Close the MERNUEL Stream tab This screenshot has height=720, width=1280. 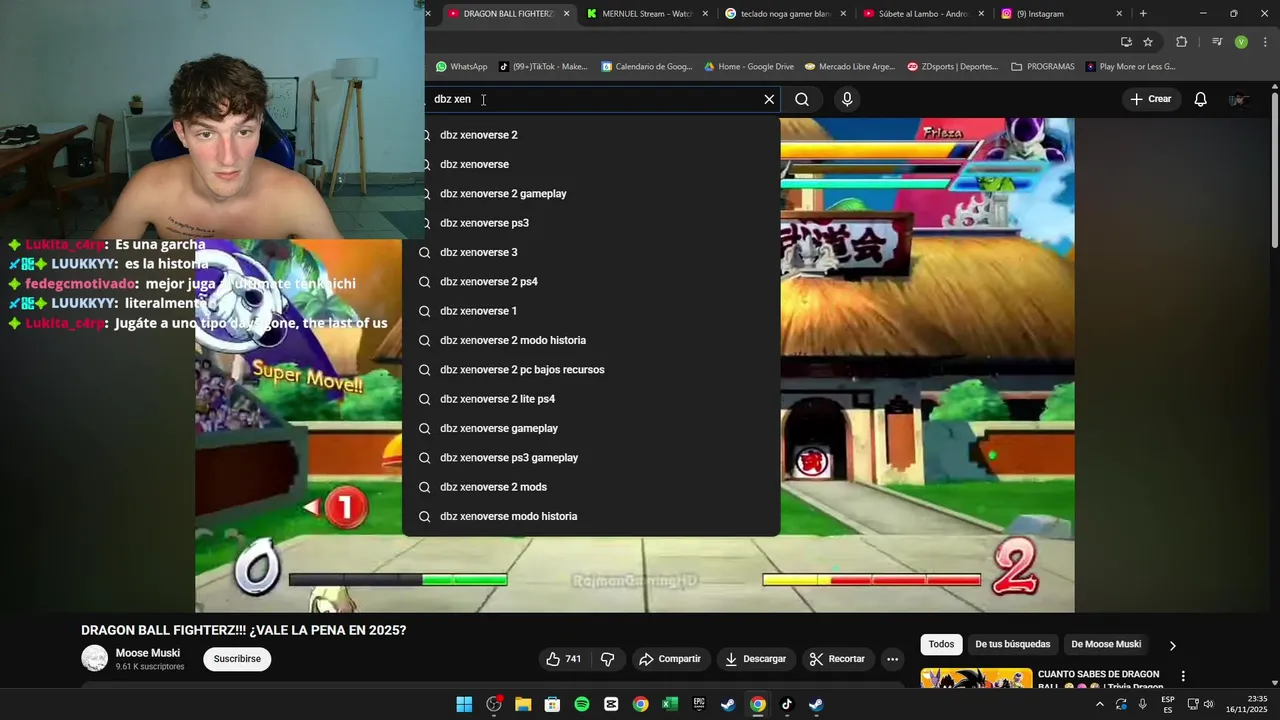pyautogui.click(x=705, y=14)
